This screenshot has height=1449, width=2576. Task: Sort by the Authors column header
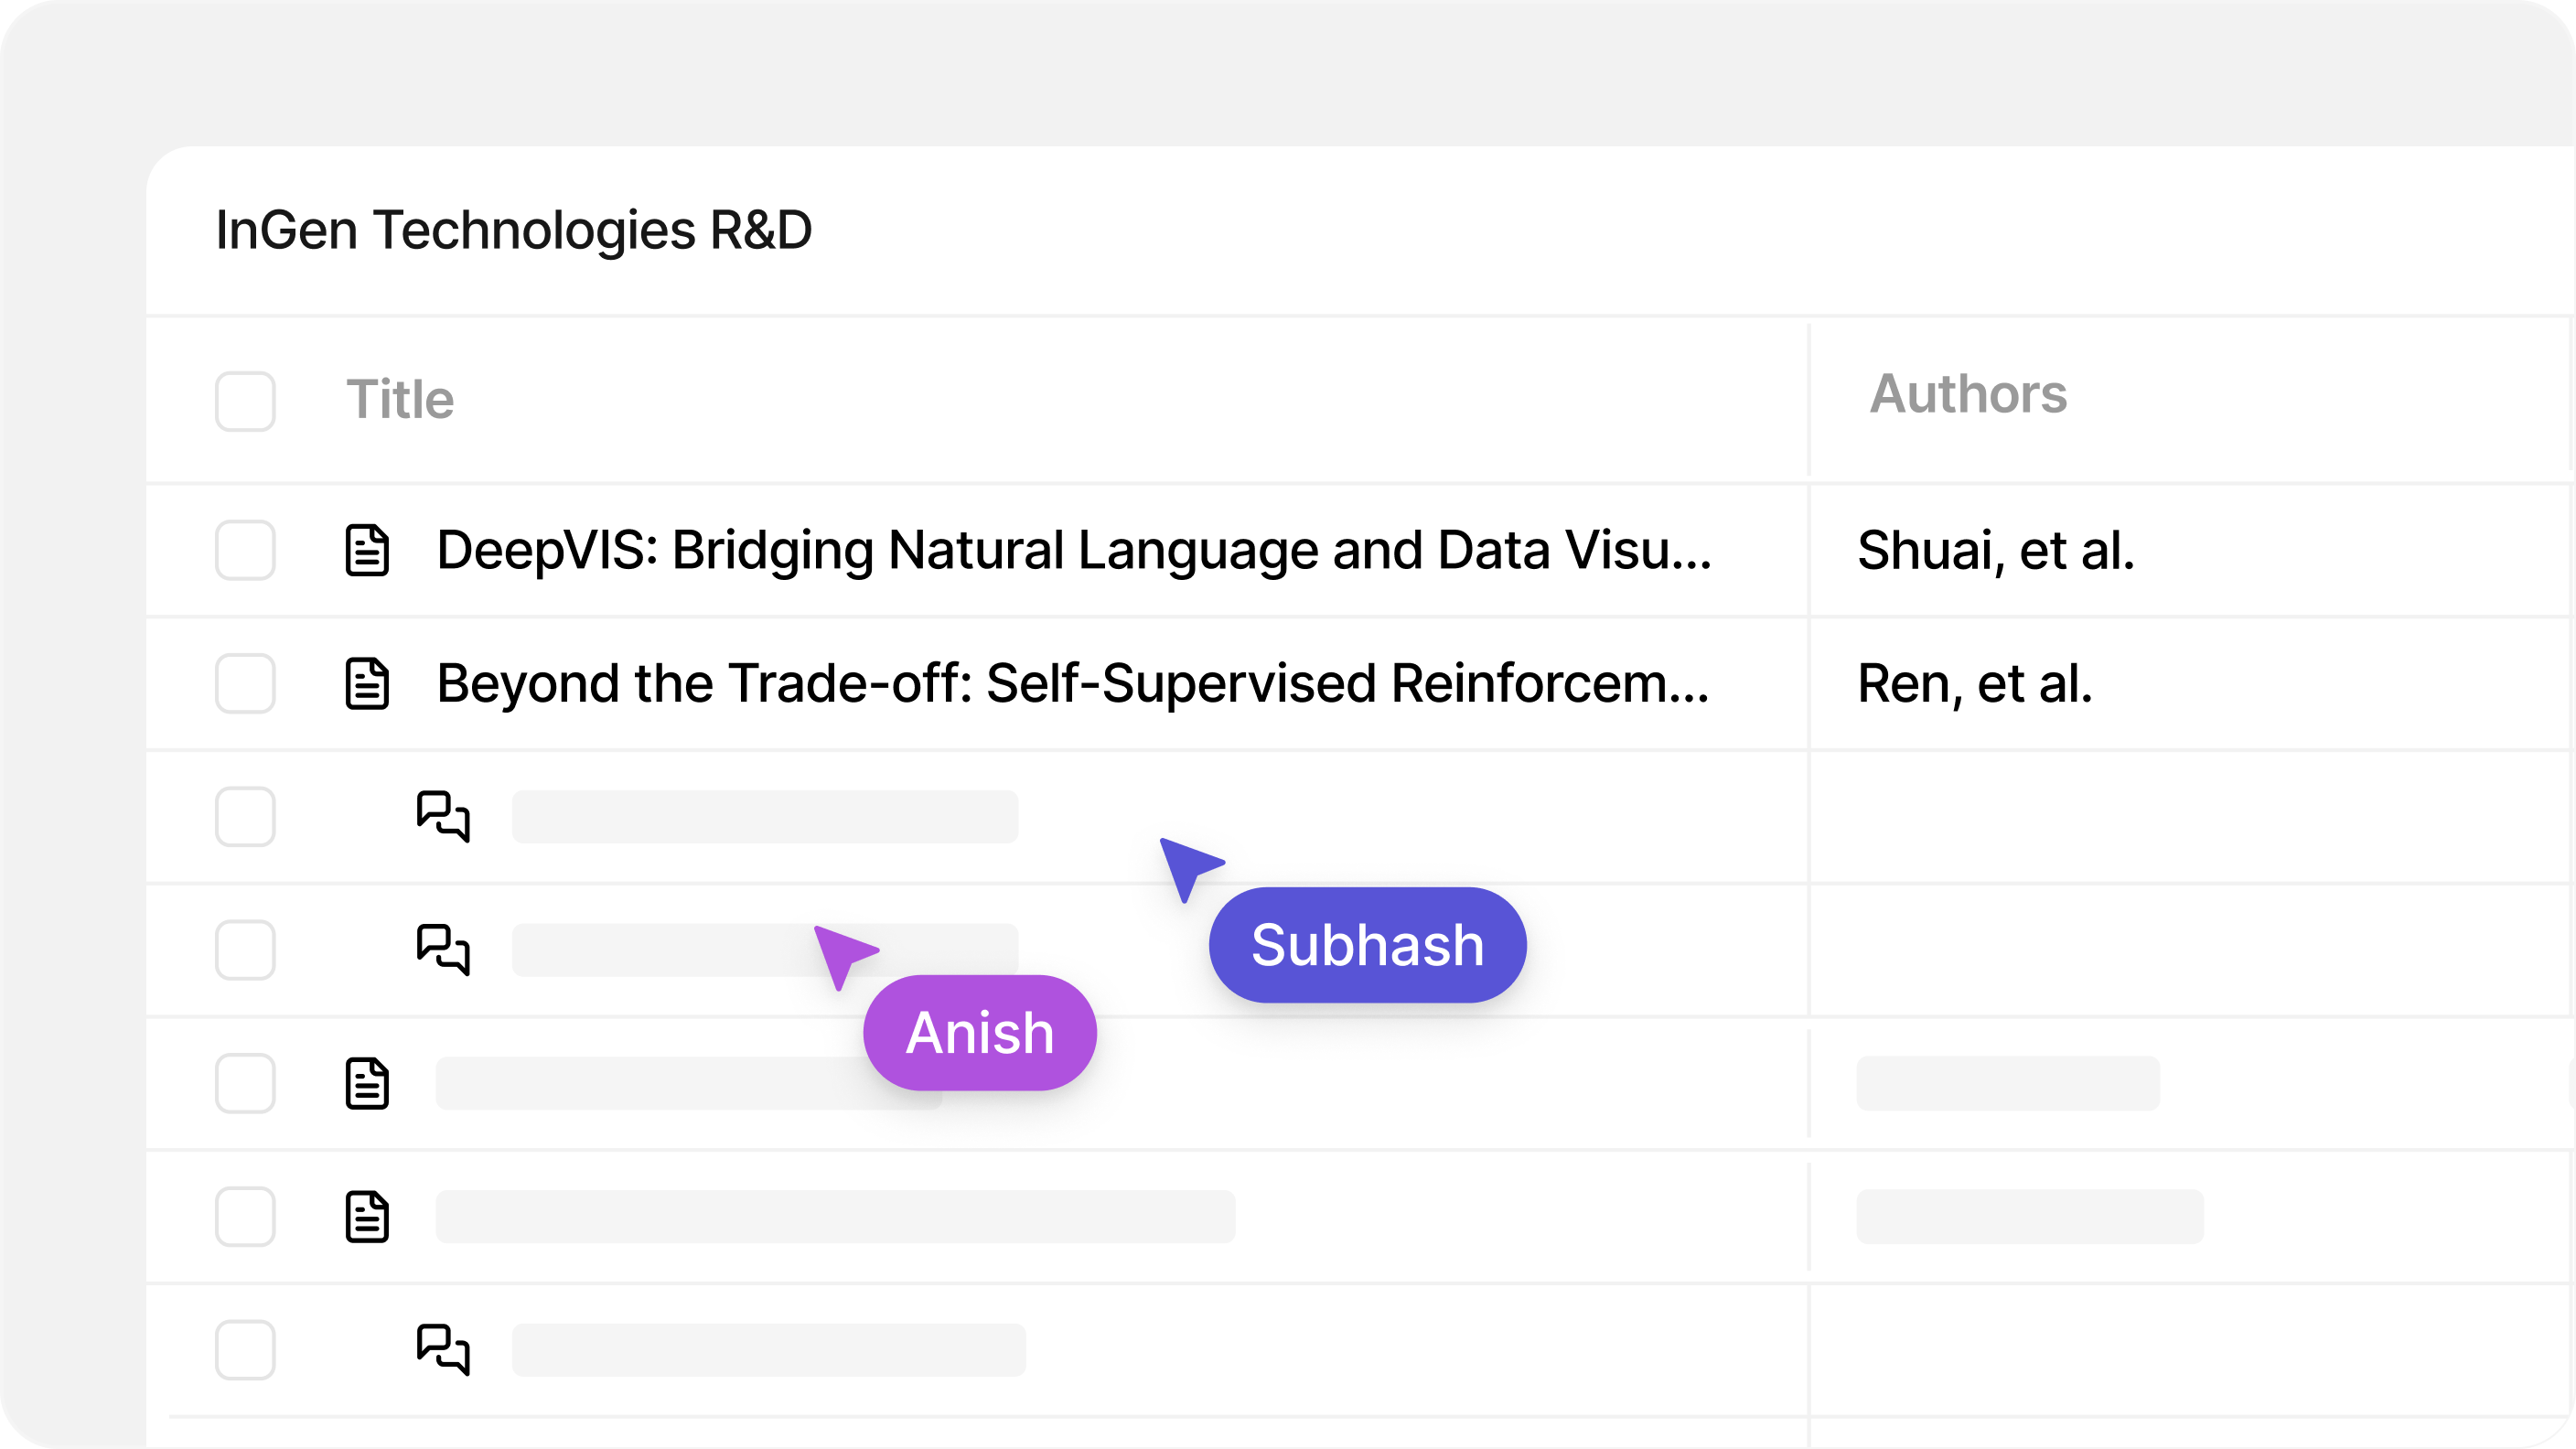point(1968,394)
